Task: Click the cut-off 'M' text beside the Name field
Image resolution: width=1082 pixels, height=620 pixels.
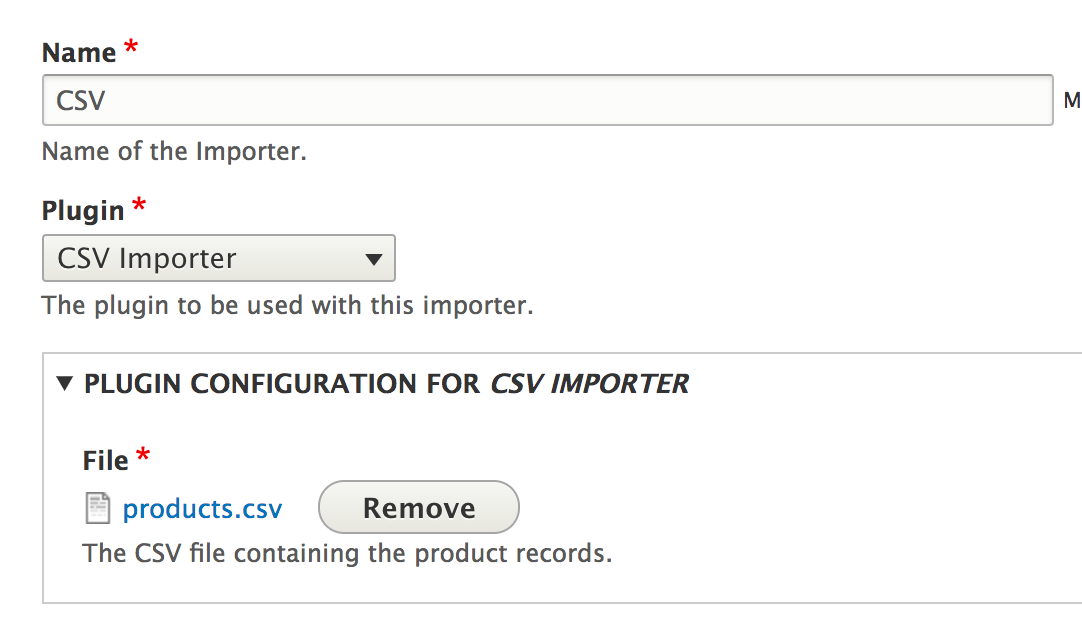Action: (x=1072, y=101)
